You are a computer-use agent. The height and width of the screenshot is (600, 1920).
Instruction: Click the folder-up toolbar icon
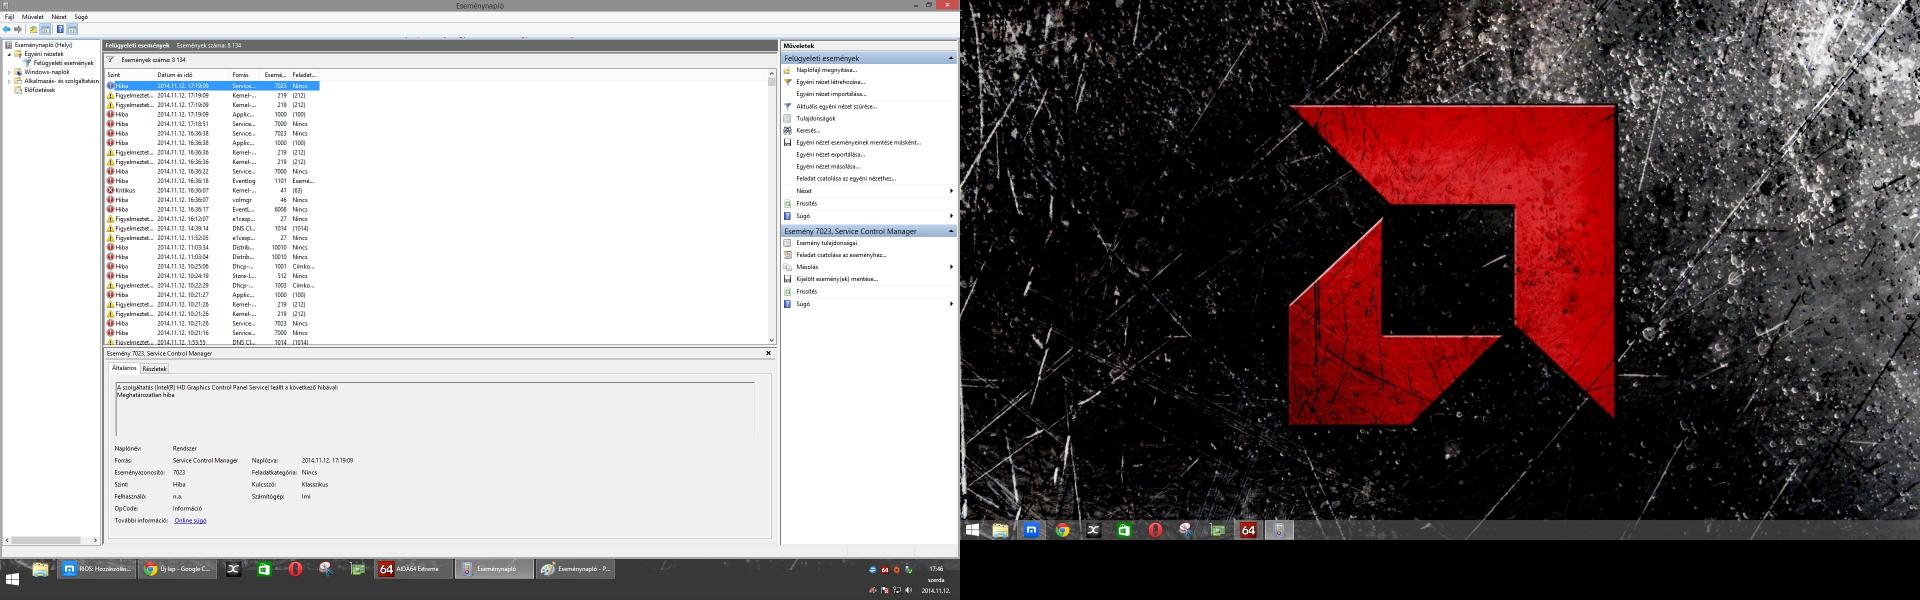coord(33,29)
